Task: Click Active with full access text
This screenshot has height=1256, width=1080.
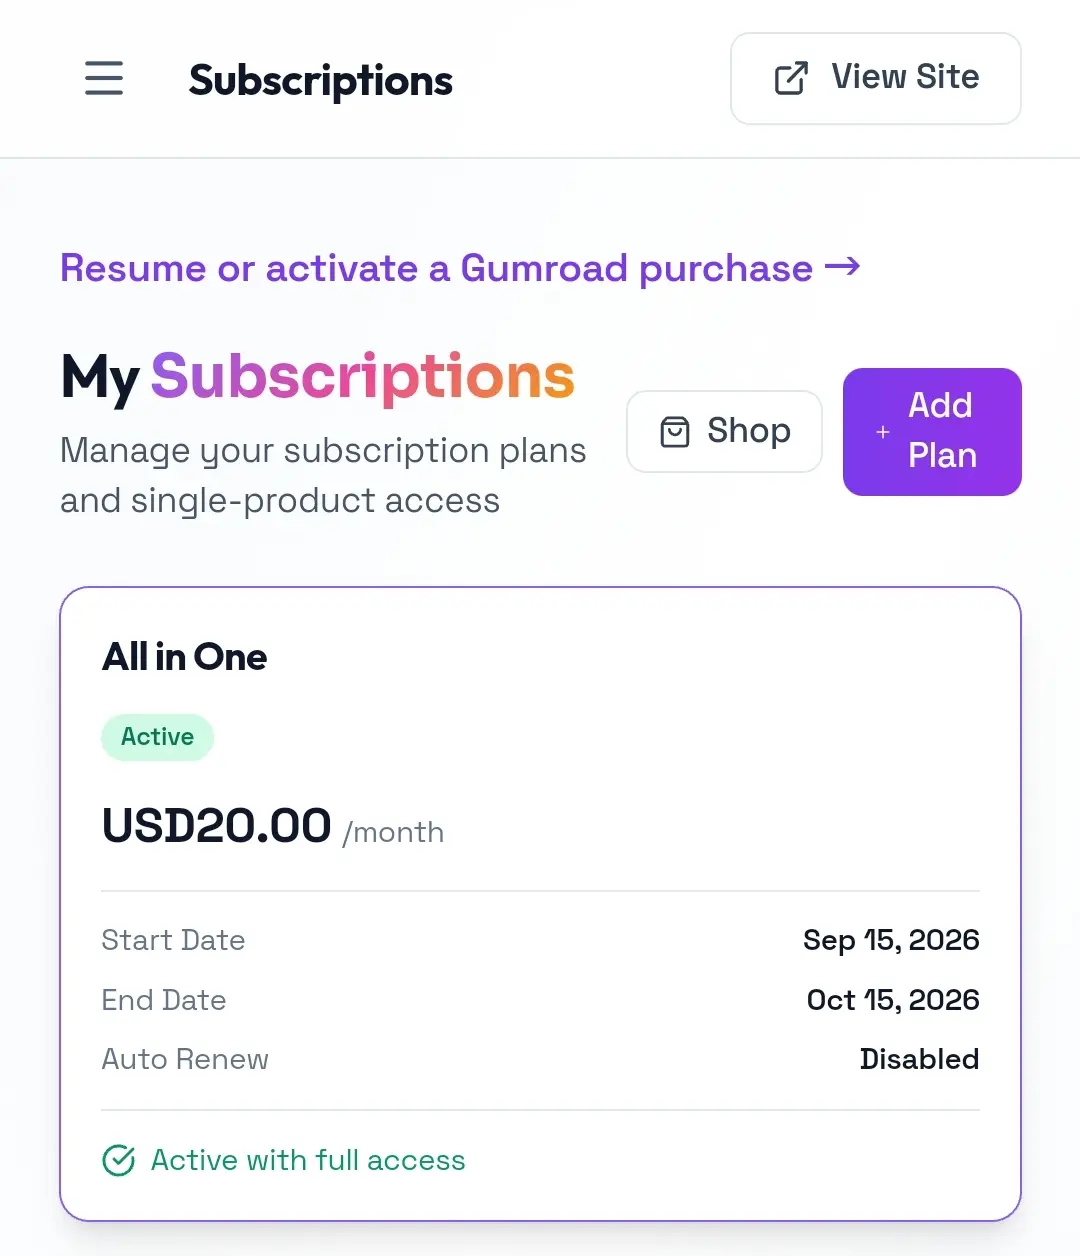Action: 308,1160
